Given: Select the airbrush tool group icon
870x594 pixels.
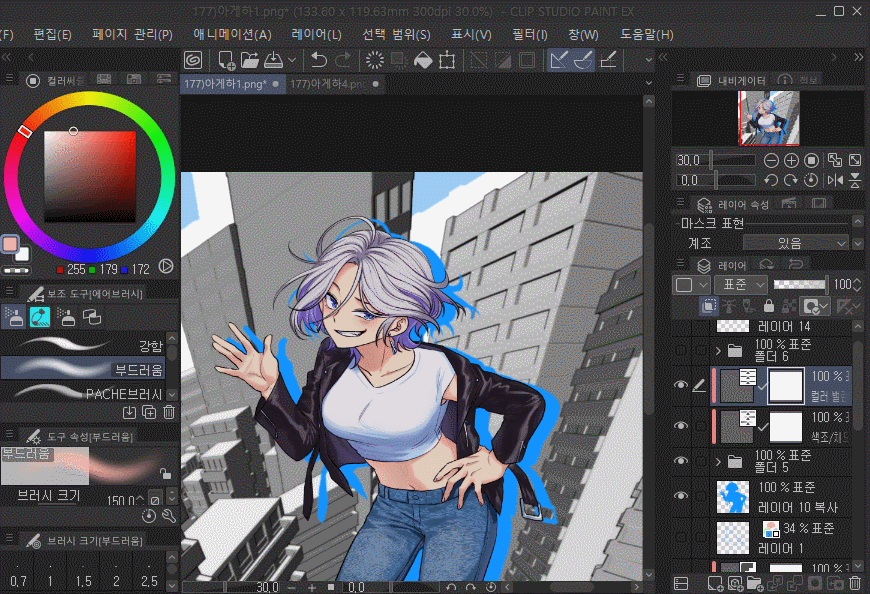Looking at the screenshot, I should [x=13, y=317].
